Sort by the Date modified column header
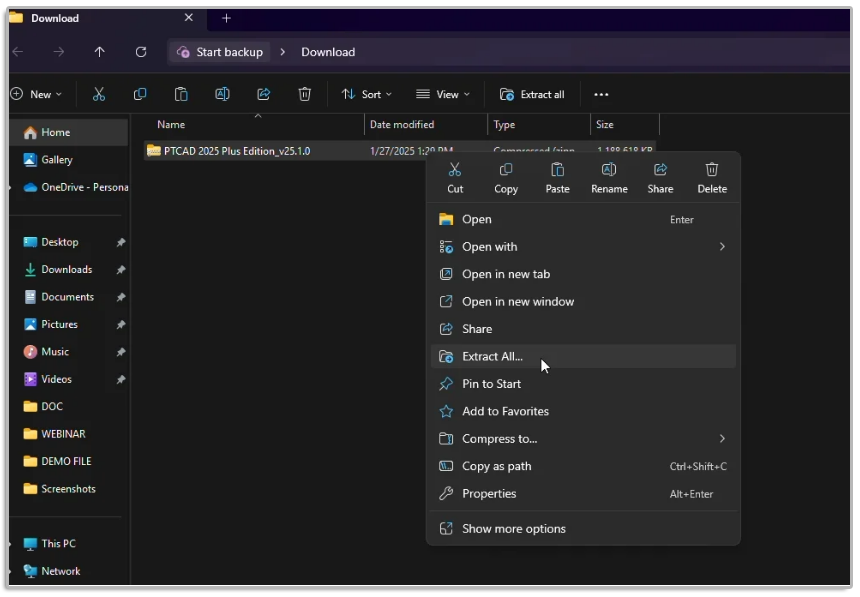This screenshot has width=860, height=597. tap(426, 125)
